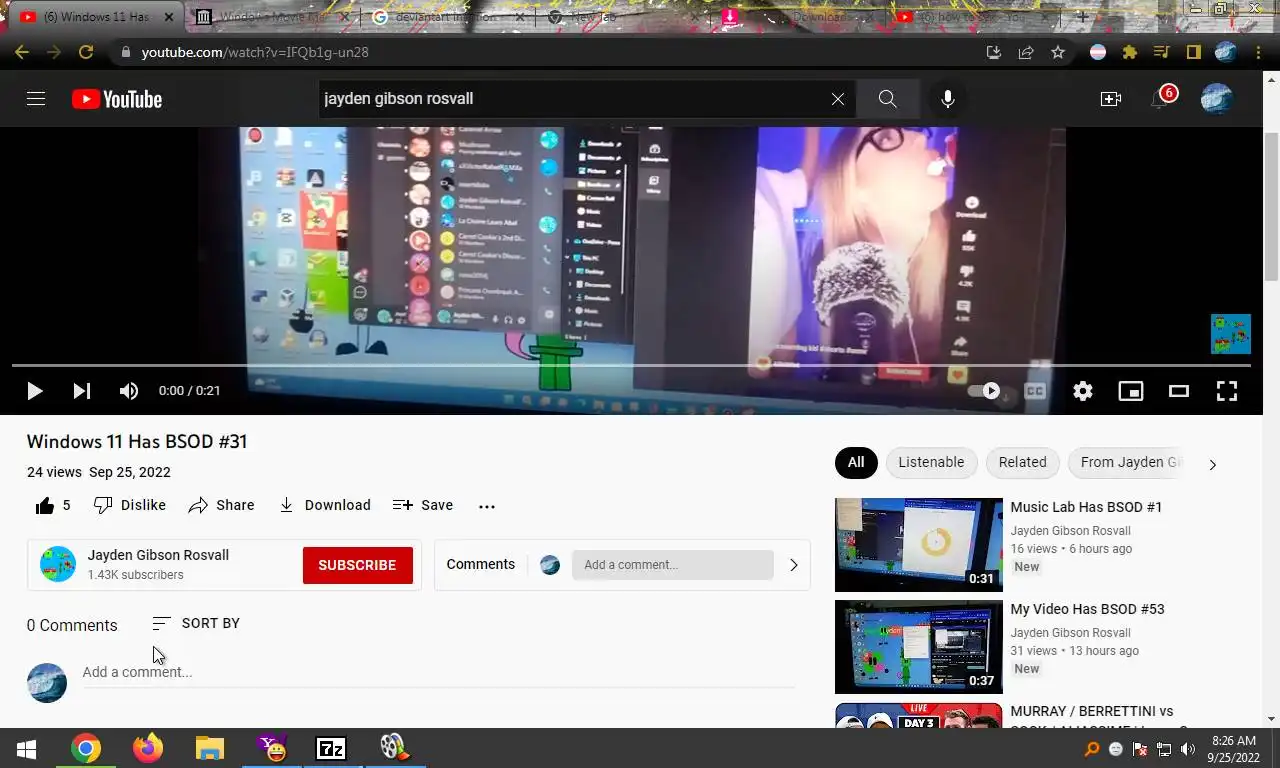This screenshot has width=1280, height=768.
Task: Select the Listenable filter chip
Action: pyautogui.click(x=931, y=462)
